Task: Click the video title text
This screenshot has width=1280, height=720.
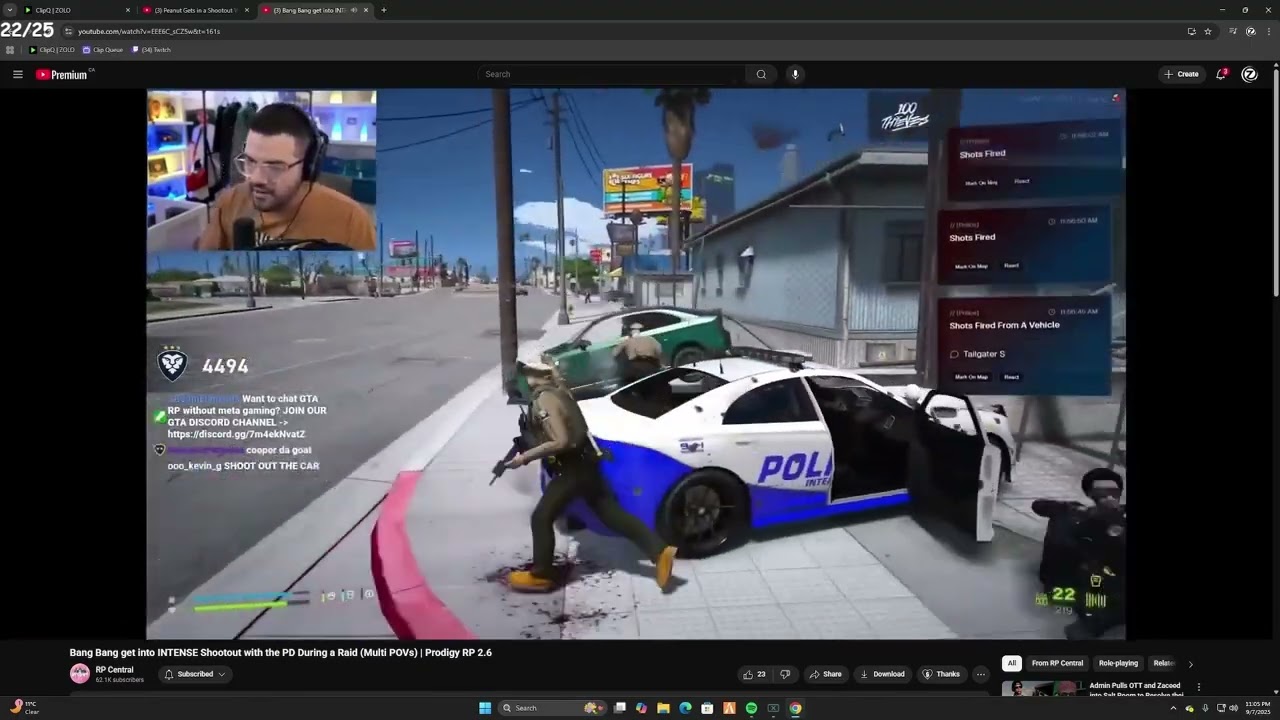Action: 280,652
